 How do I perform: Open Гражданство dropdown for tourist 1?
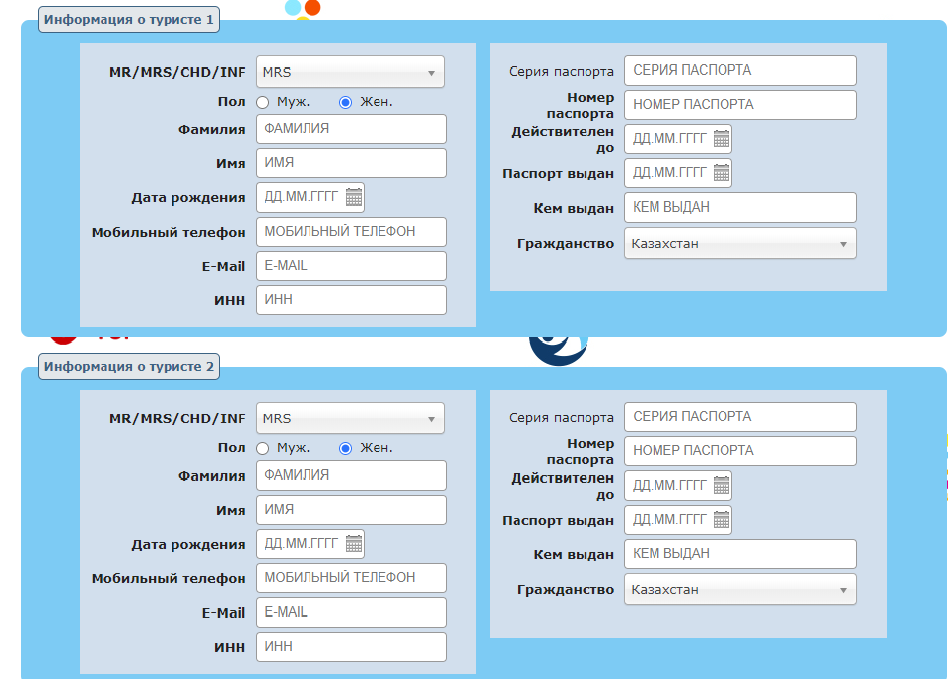click(x=740, y=243)
